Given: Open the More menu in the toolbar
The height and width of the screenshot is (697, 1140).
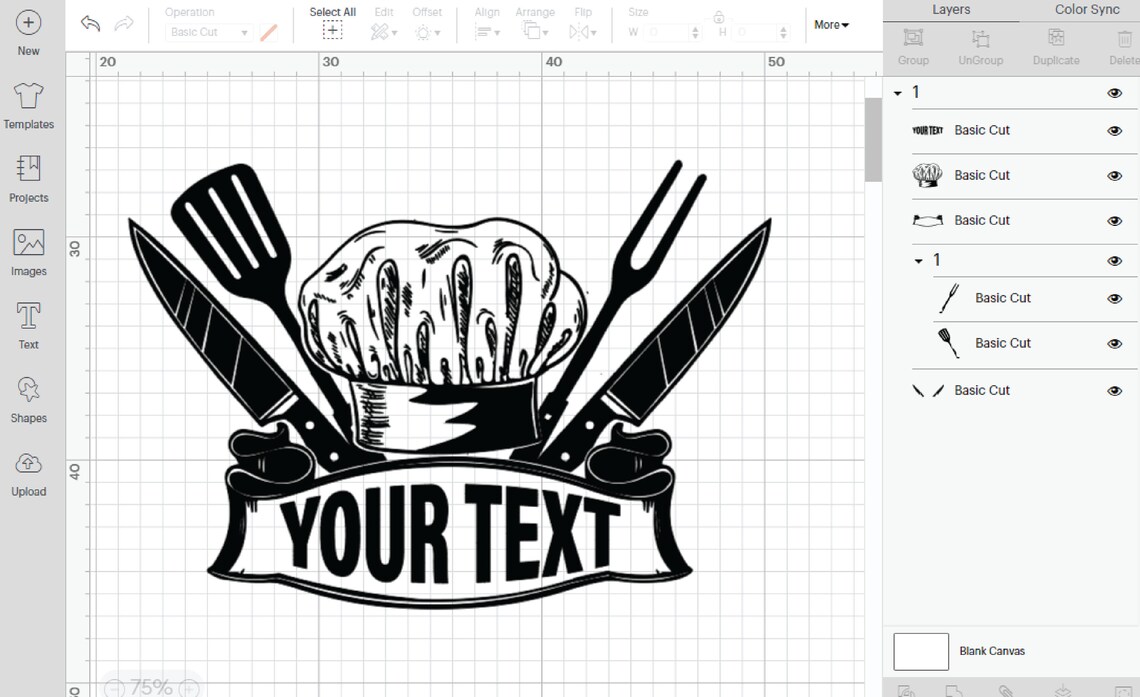Looking at the screenshot, I should 830,24.
